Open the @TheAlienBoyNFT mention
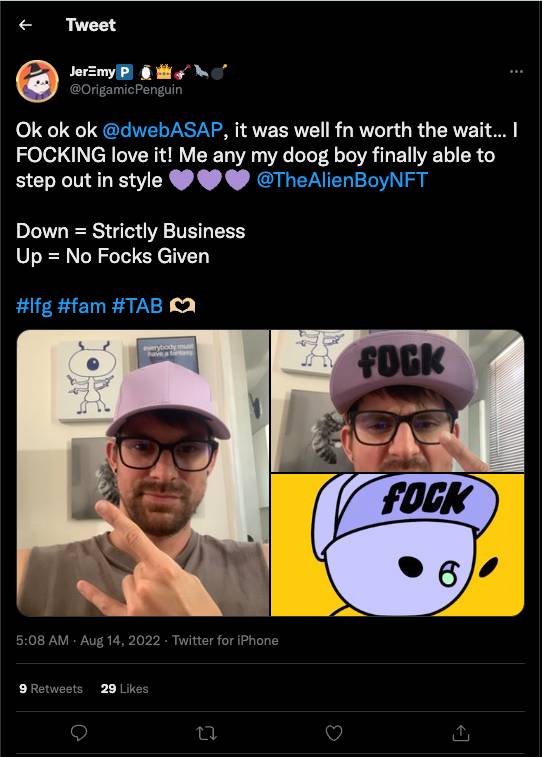 tap(342, 180)
